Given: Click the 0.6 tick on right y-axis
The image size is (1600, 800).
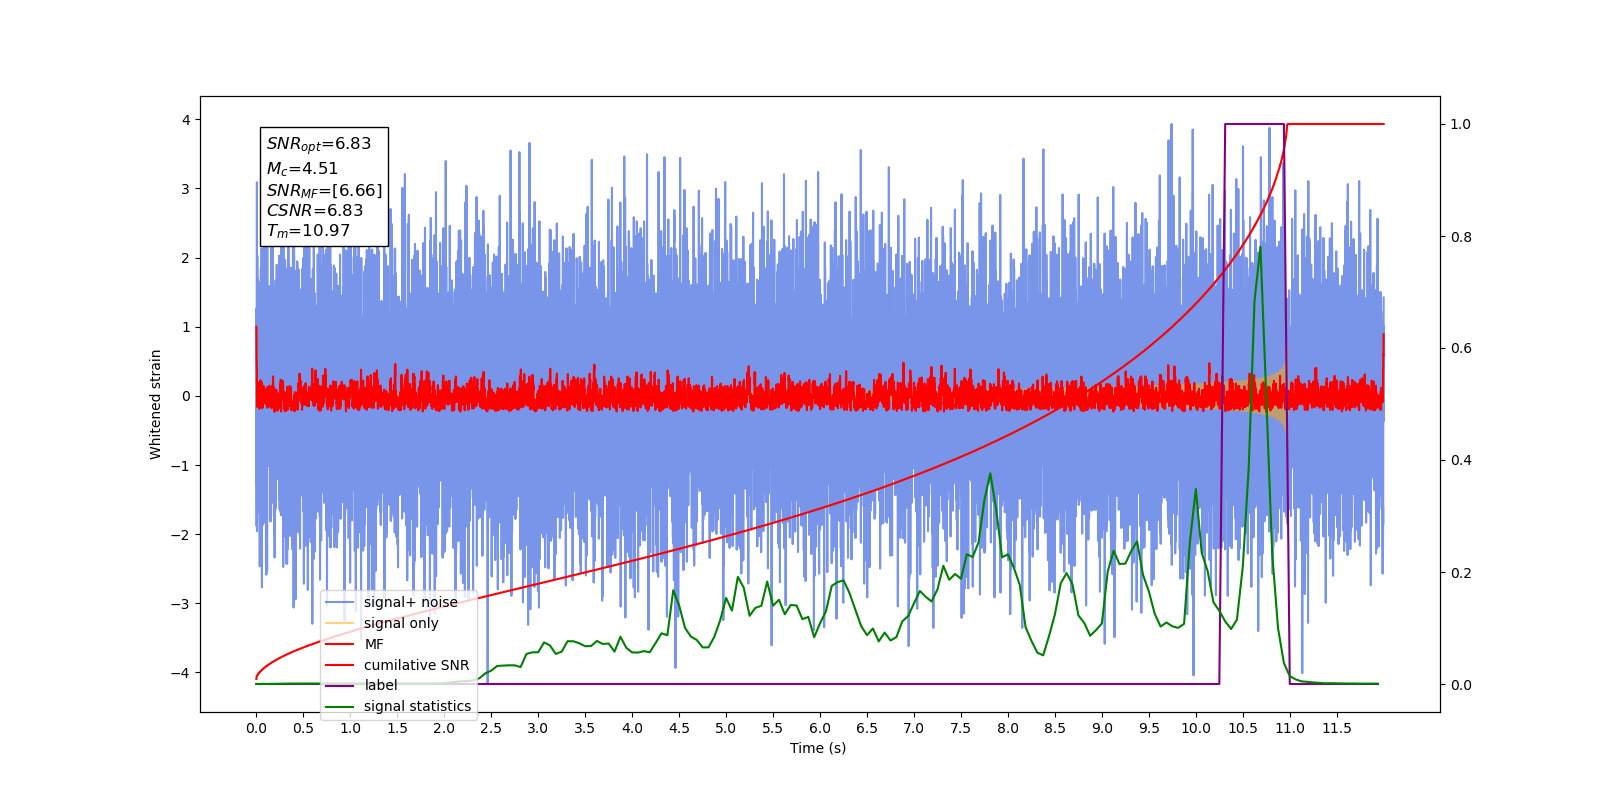Looking at the screenshot, I should point(1461,348).
